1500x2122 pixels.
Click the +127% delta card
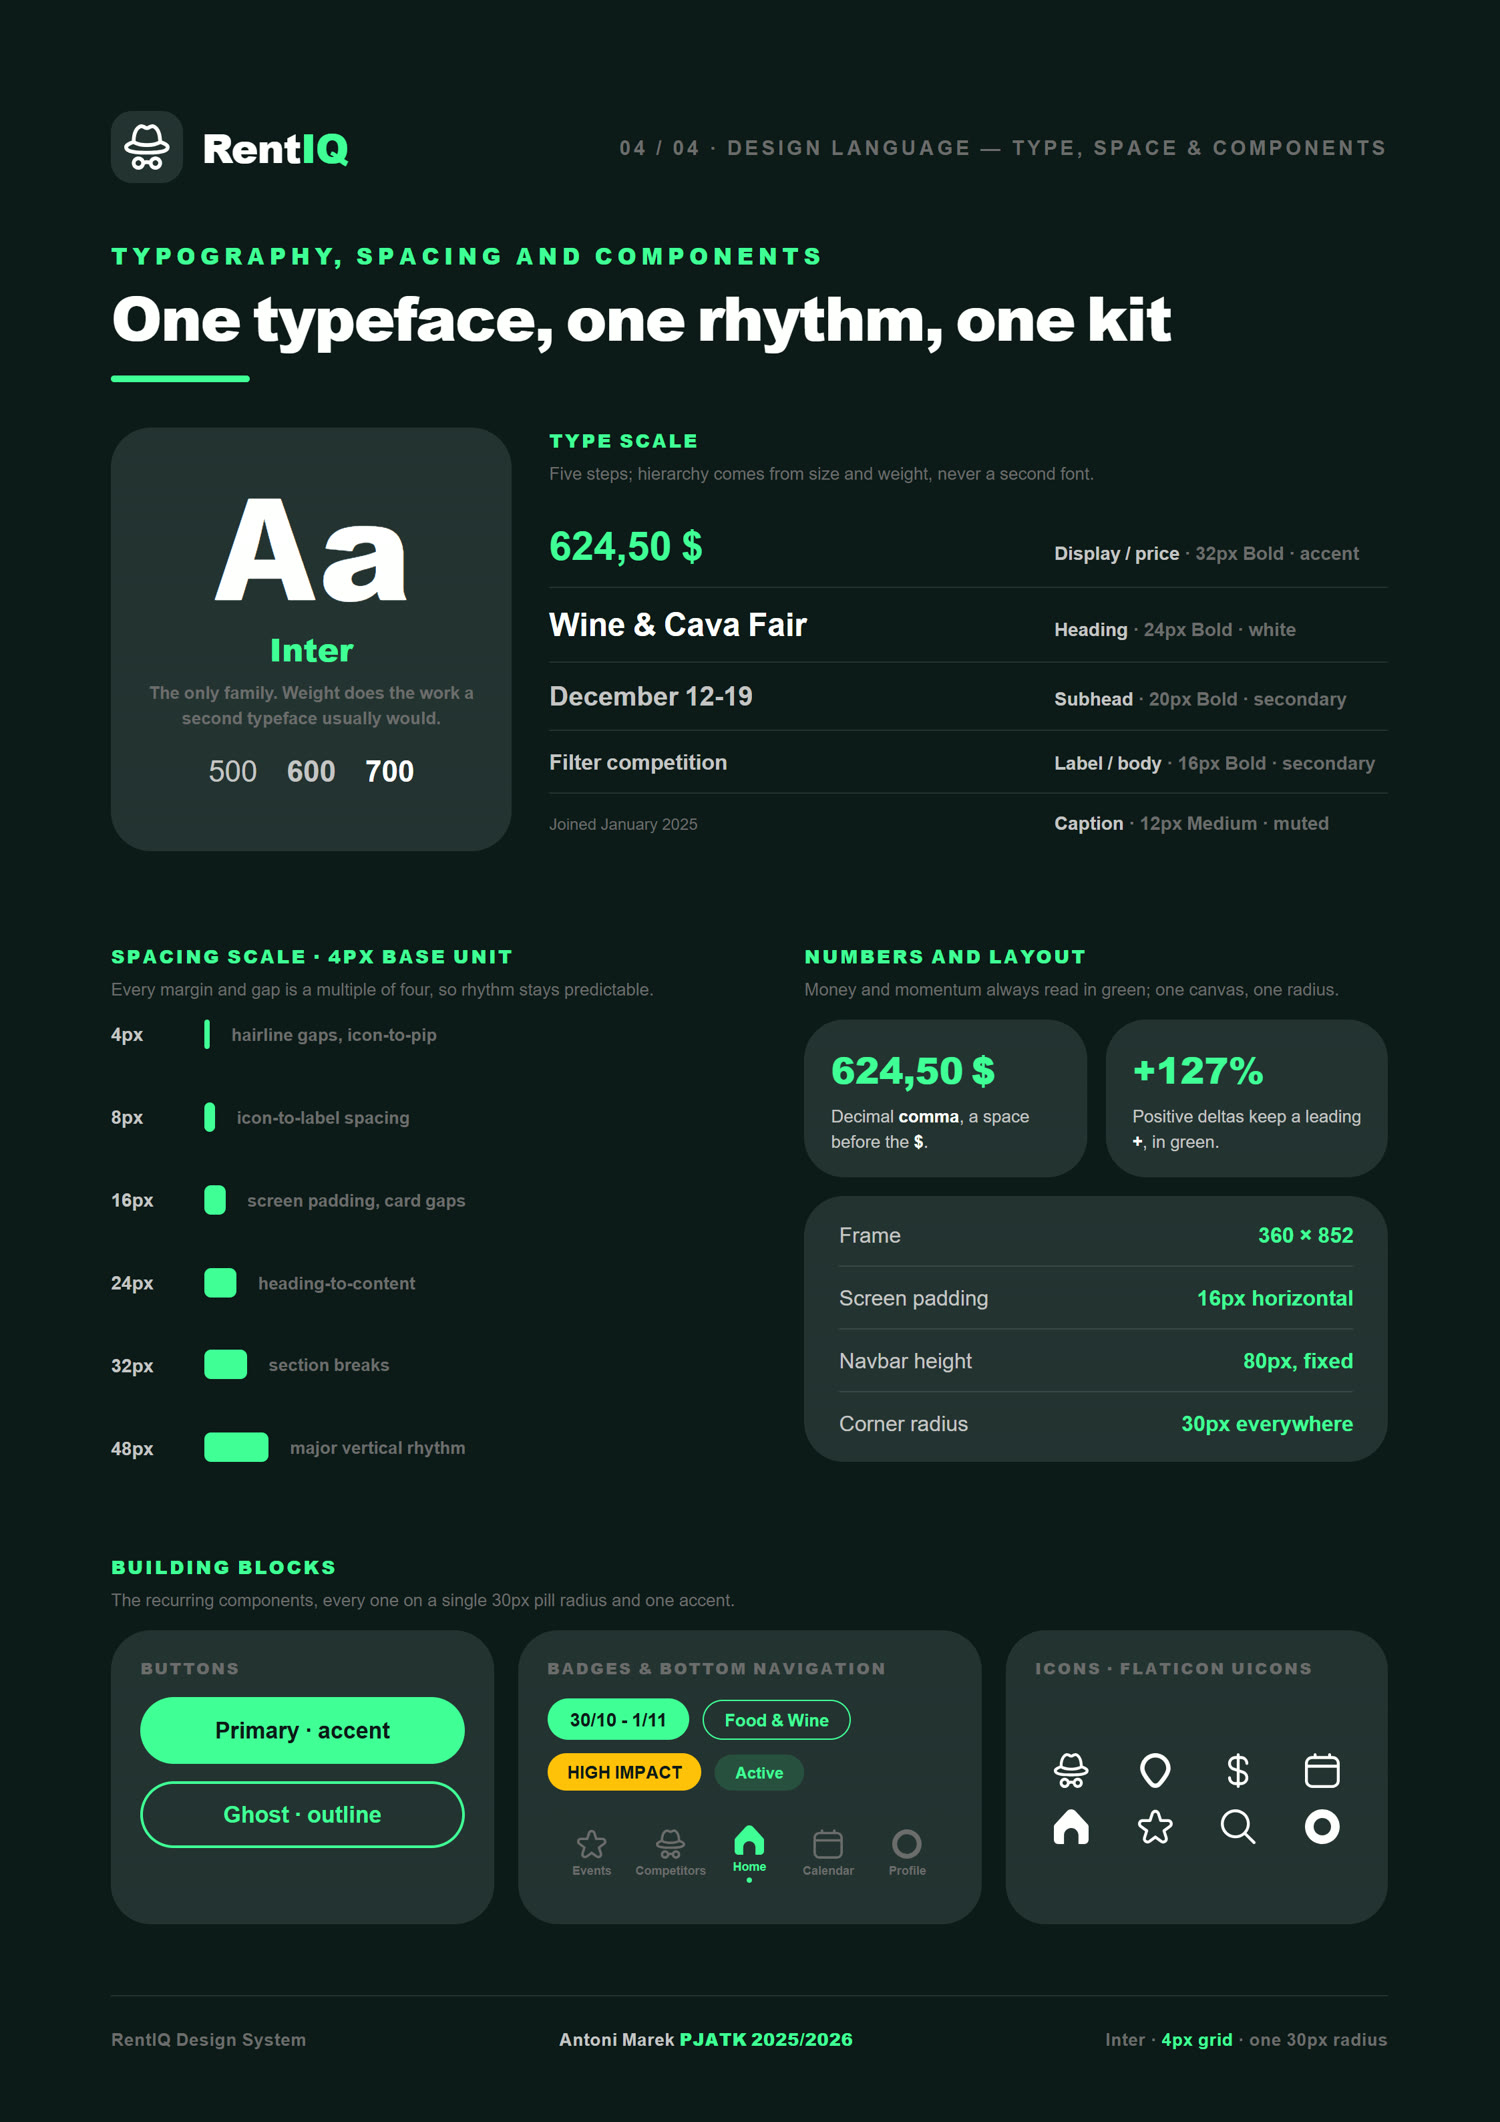[1246, 1098]
